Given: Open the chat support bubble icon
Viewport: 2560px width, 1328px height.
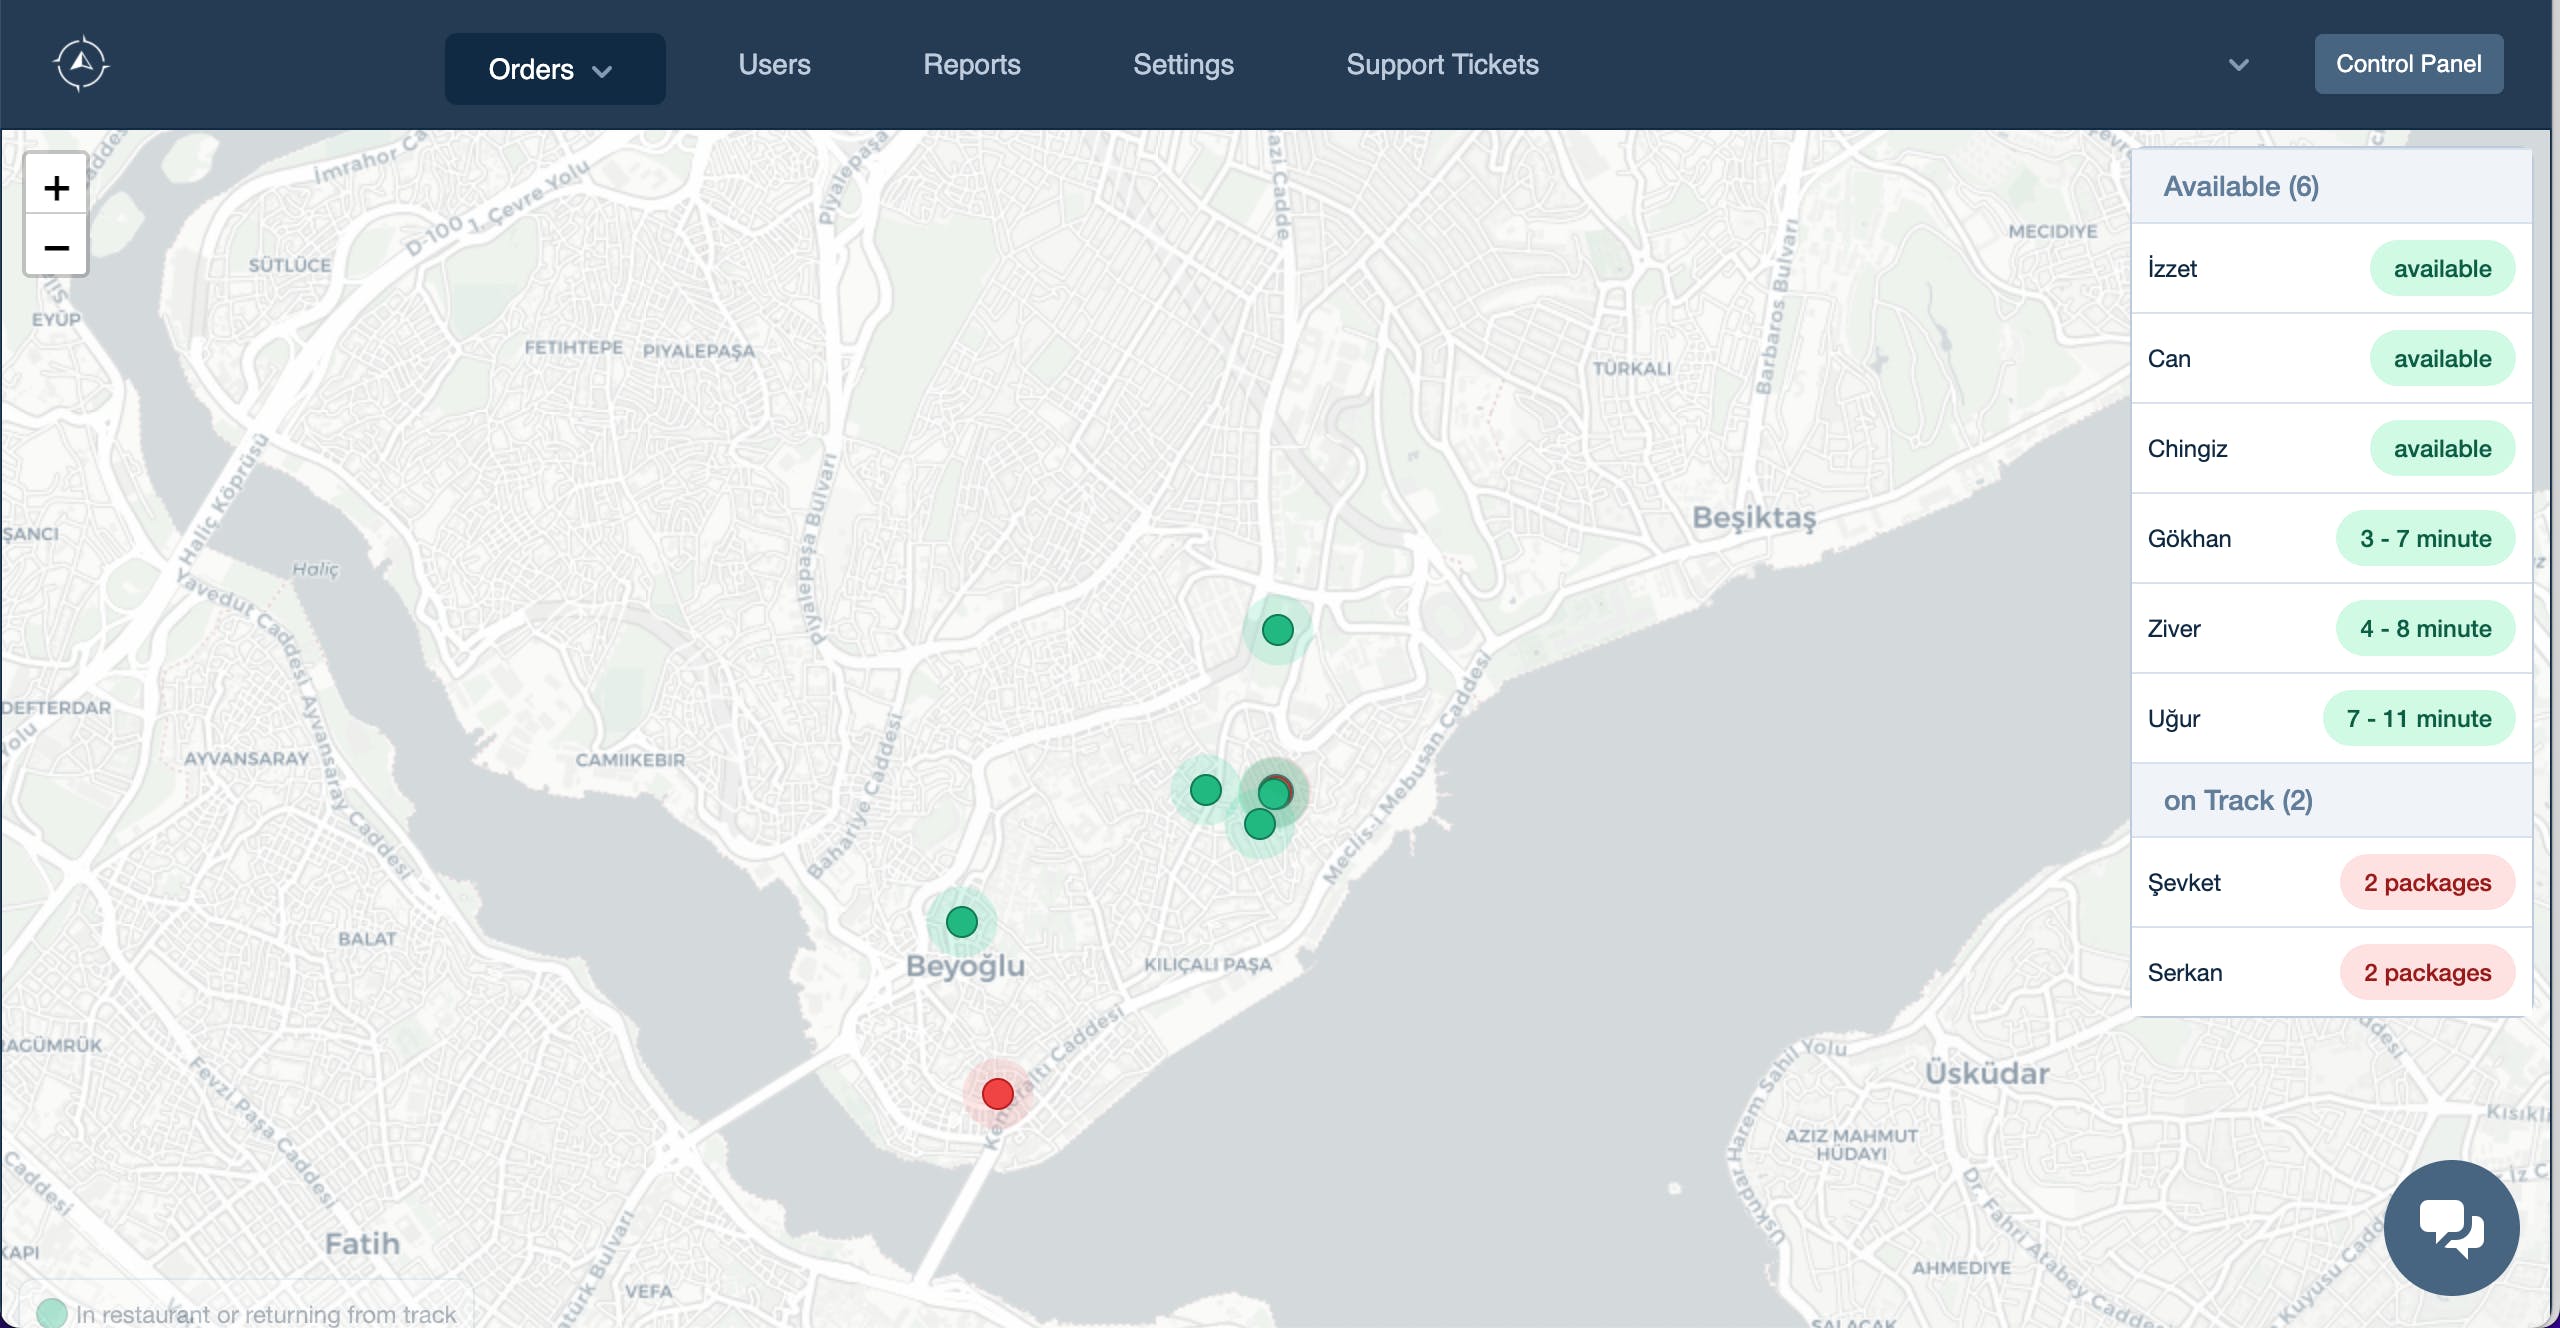Looking at the screenshot, I should (2450, 1227).
